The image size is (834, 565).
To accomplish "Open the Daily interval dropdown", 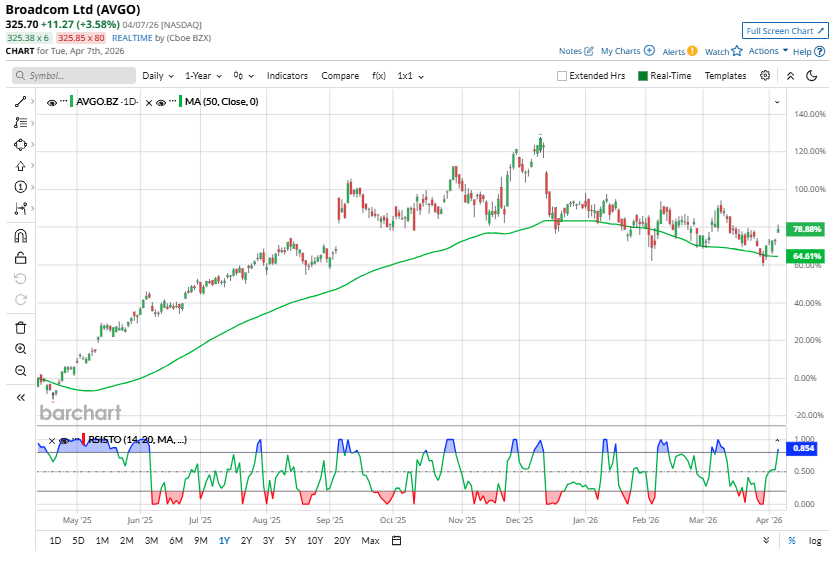I will 158,76.
